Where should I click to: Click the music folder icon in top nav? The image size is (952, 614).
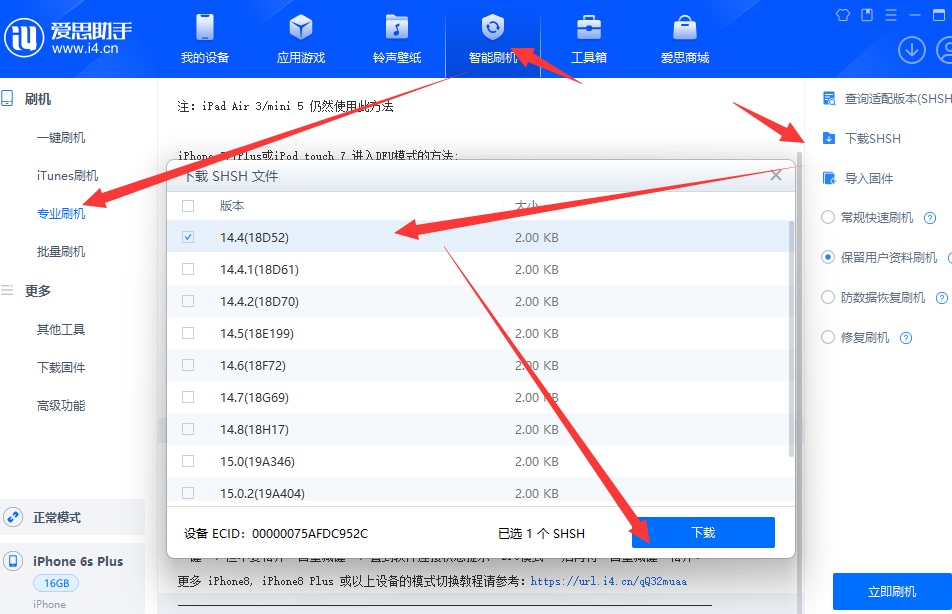pyautogui.click(x=396, y=27)
